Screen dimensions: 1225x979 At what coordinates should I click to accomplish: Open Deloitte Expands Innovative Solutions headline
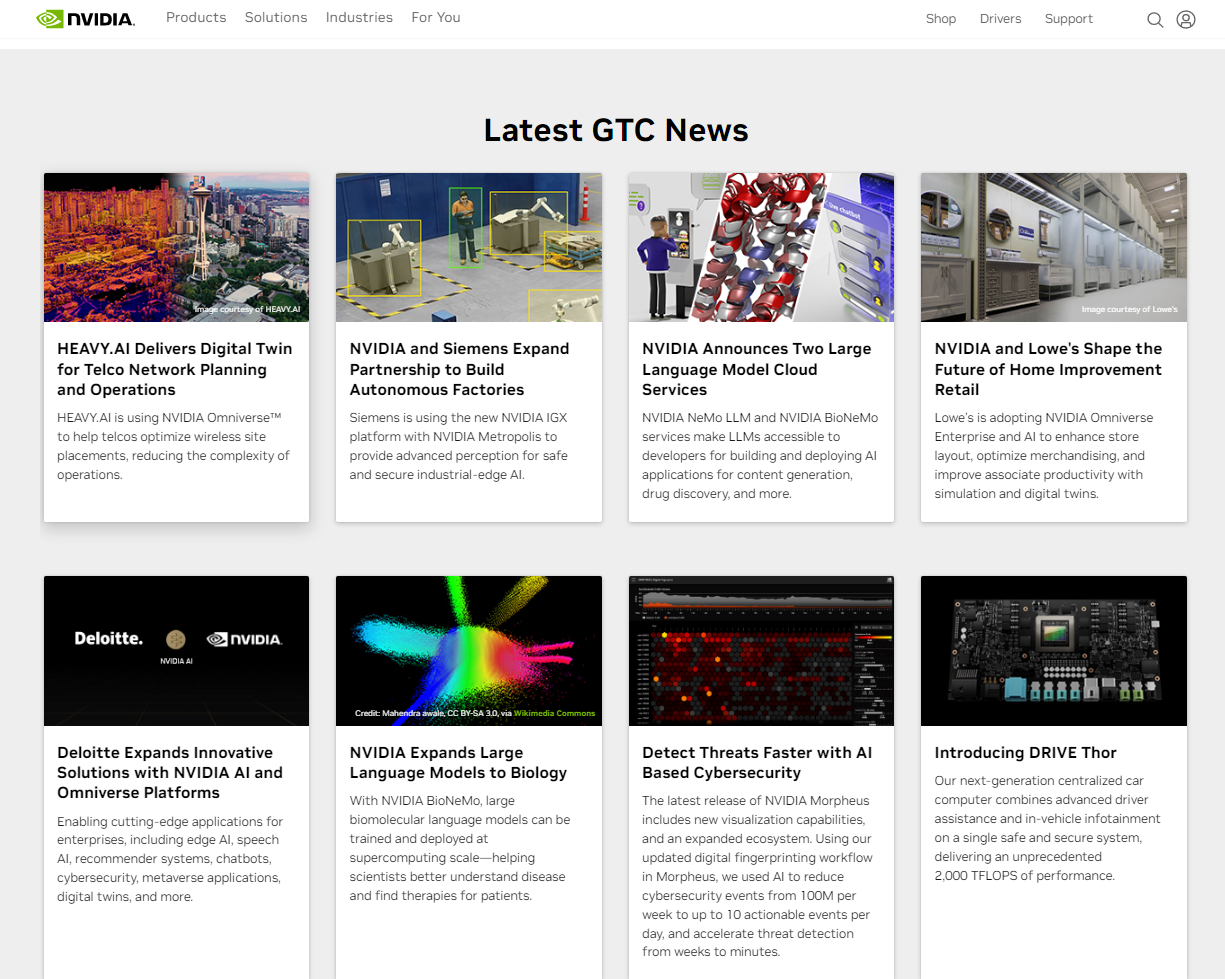pyautogui.click(x=170, y=772)
